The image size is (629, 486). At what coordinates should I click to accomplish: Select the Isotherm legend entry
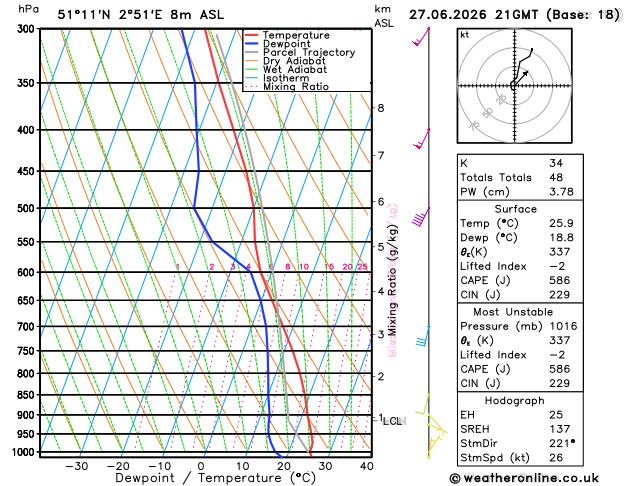277,78
